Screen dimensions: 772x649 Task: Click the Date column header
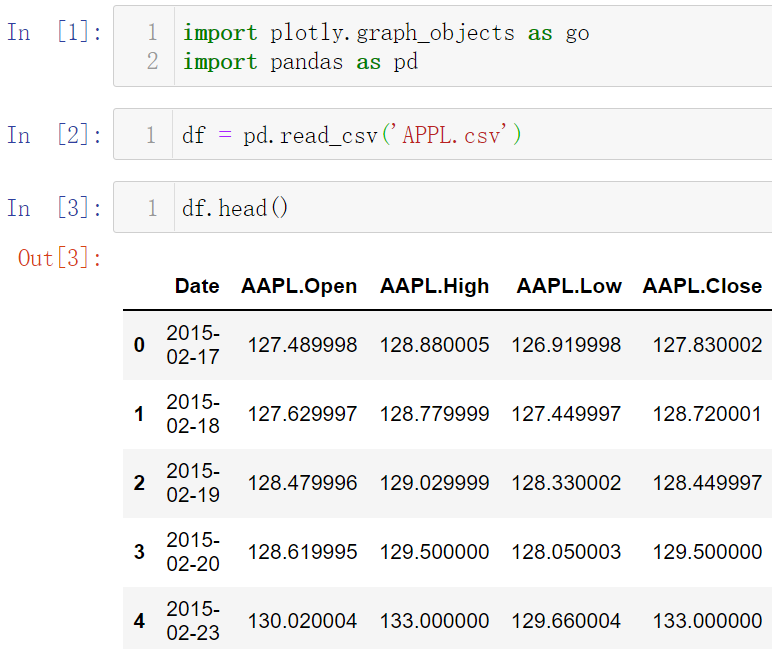pos(197,286)
